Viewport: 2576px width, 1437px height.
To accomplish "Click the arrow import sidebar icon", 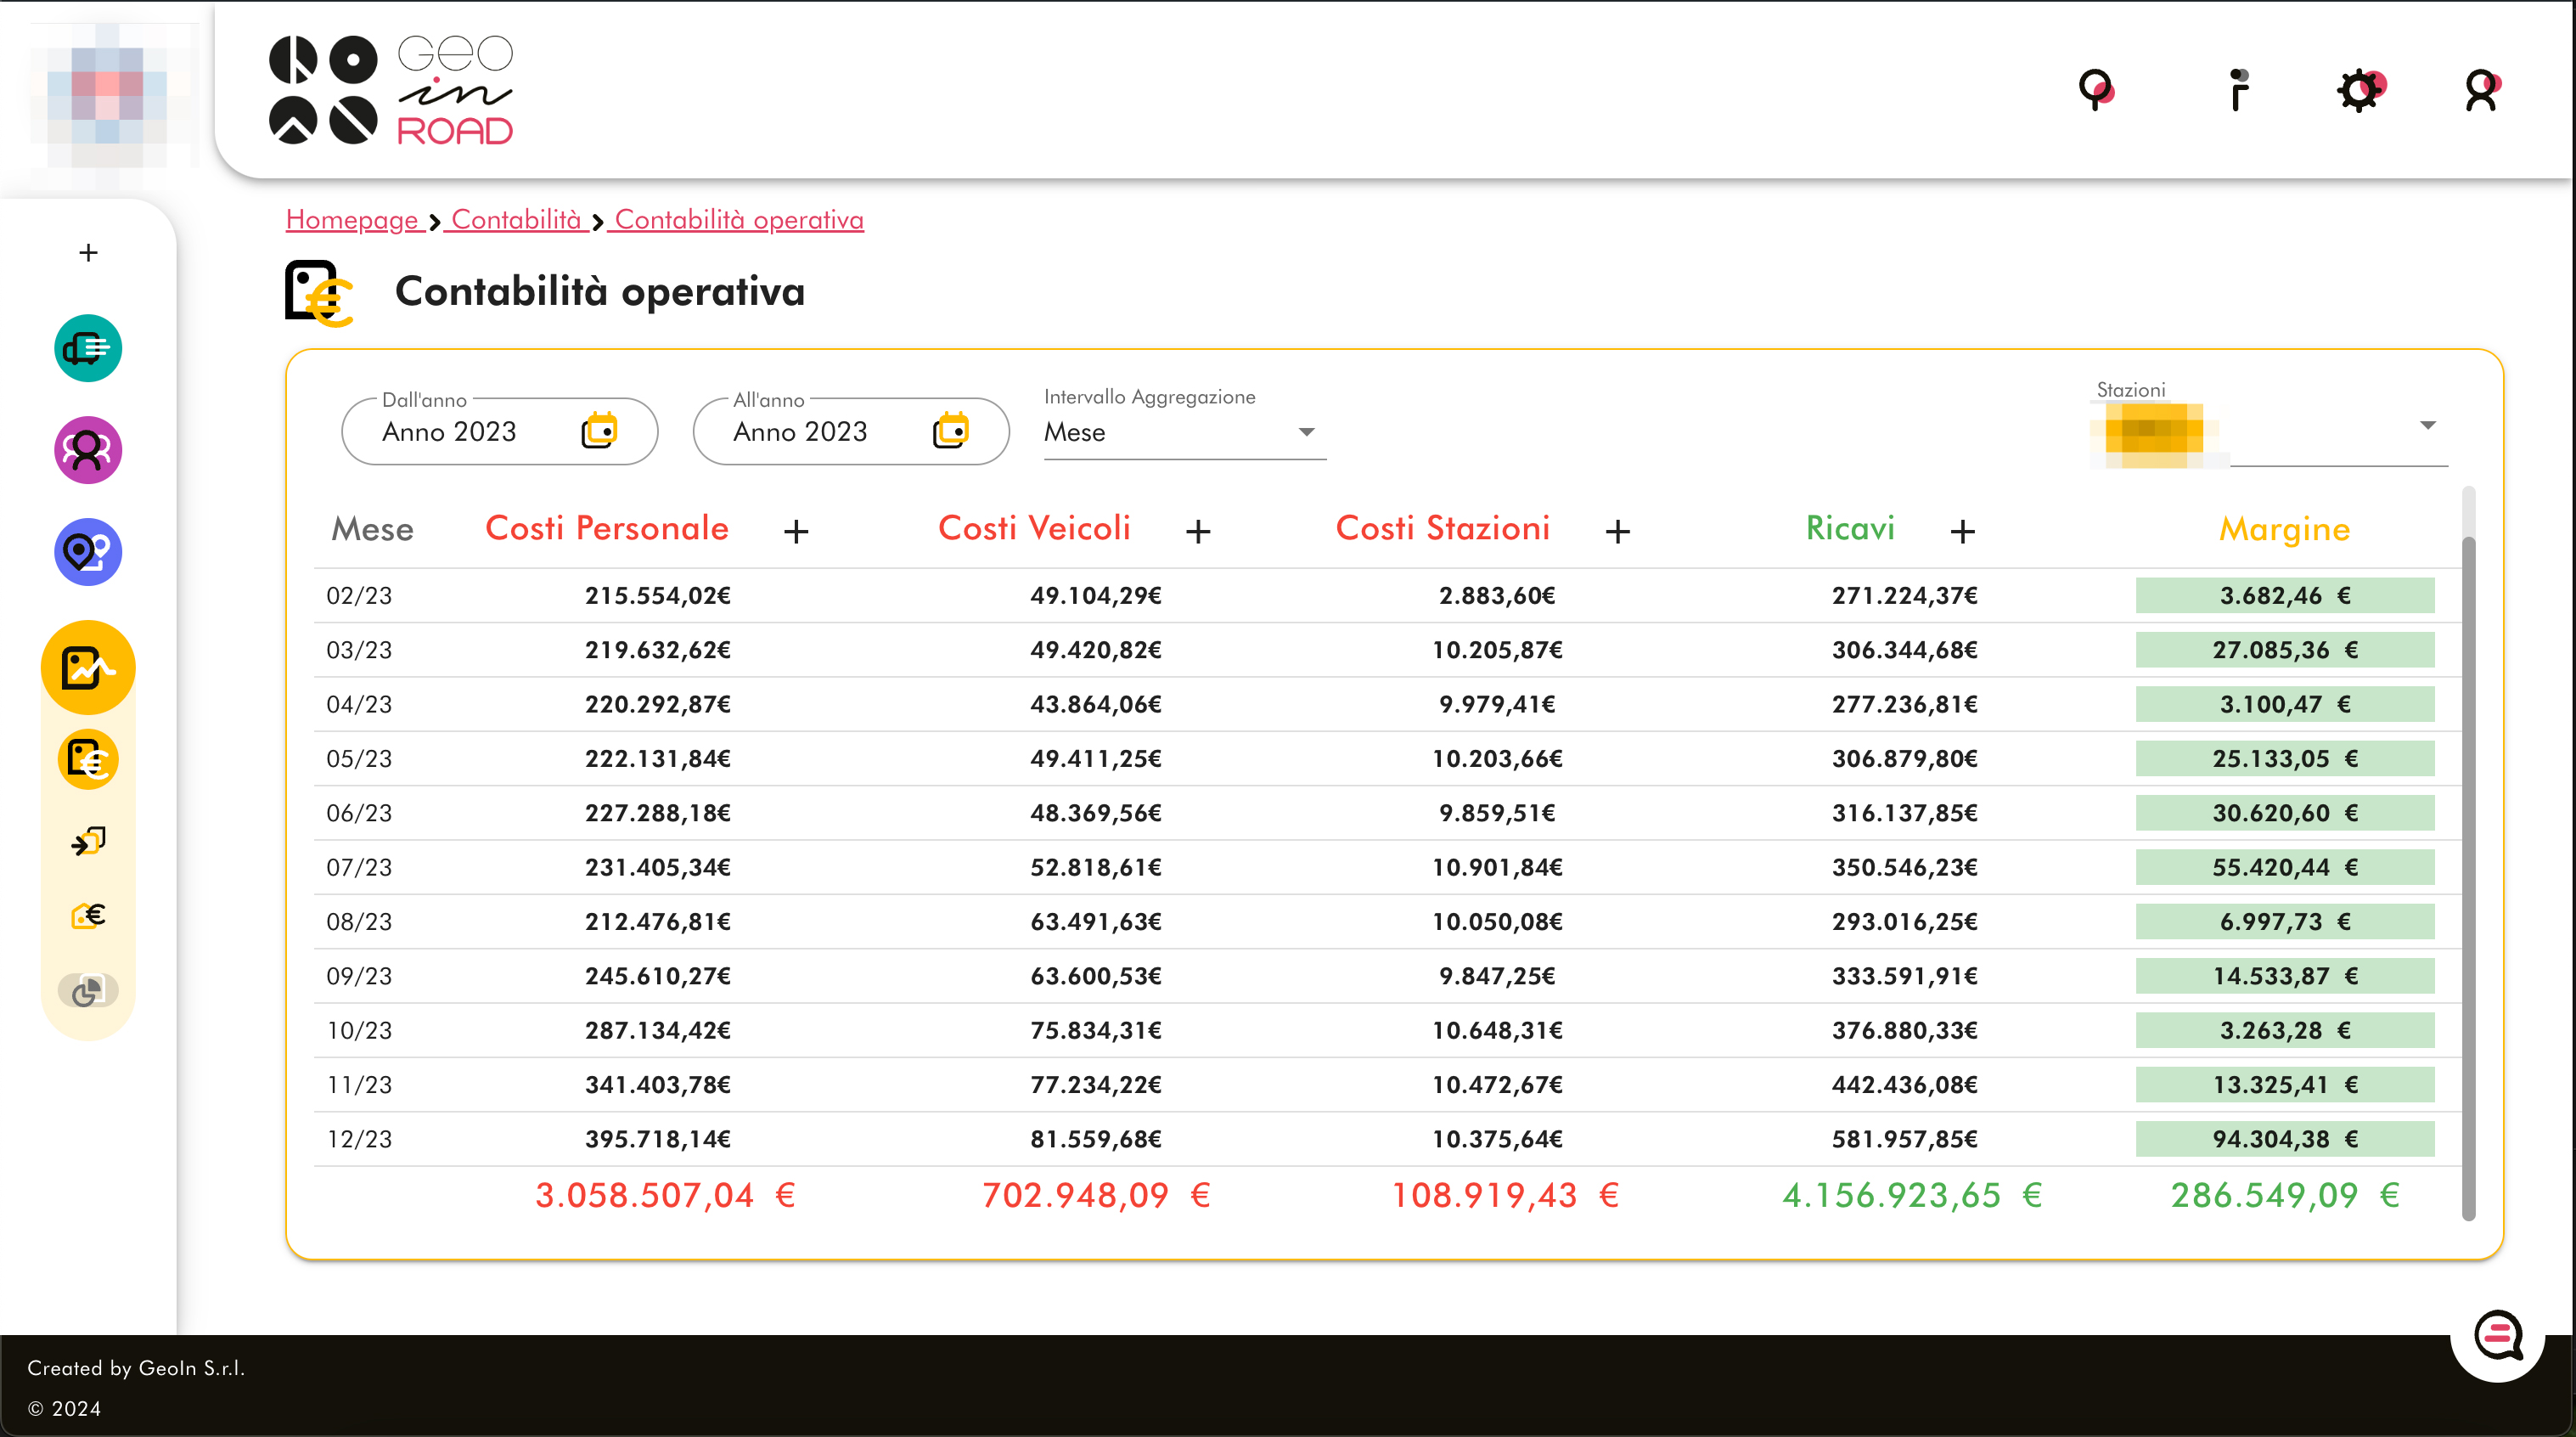I will click(x=88, y=841).
